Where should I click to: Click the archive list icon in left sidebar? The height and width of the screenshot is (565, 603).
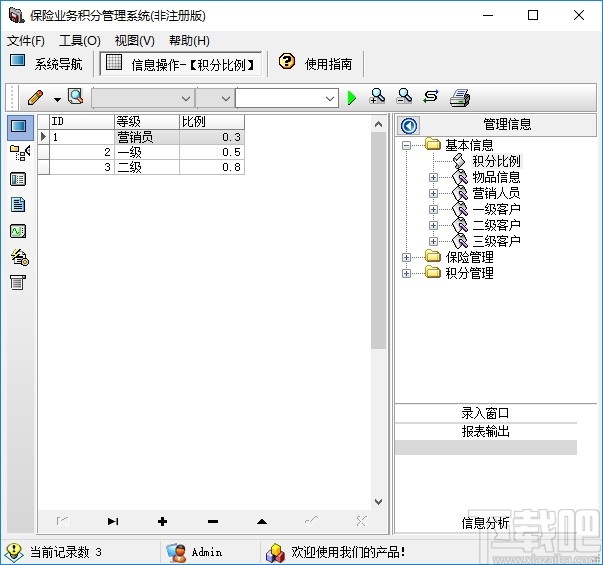click(18, 282)
